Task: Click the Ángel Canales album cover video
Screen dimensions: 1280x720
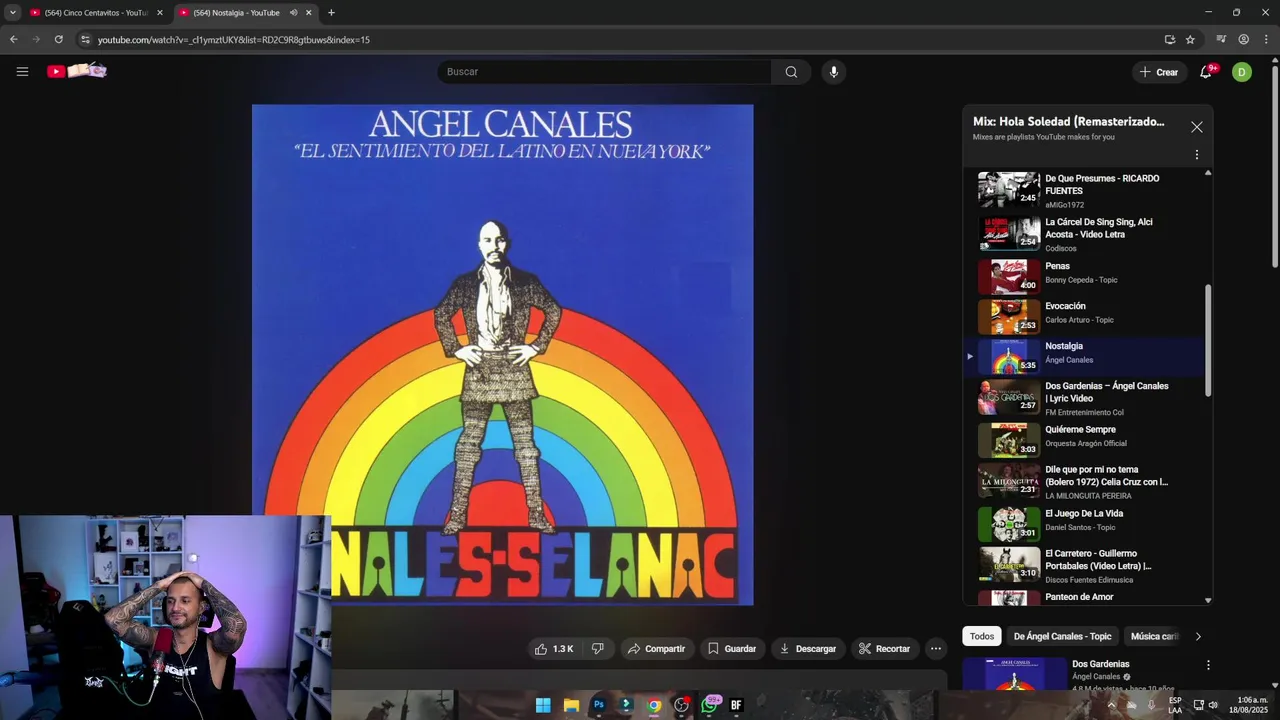Action: (503, 355)
